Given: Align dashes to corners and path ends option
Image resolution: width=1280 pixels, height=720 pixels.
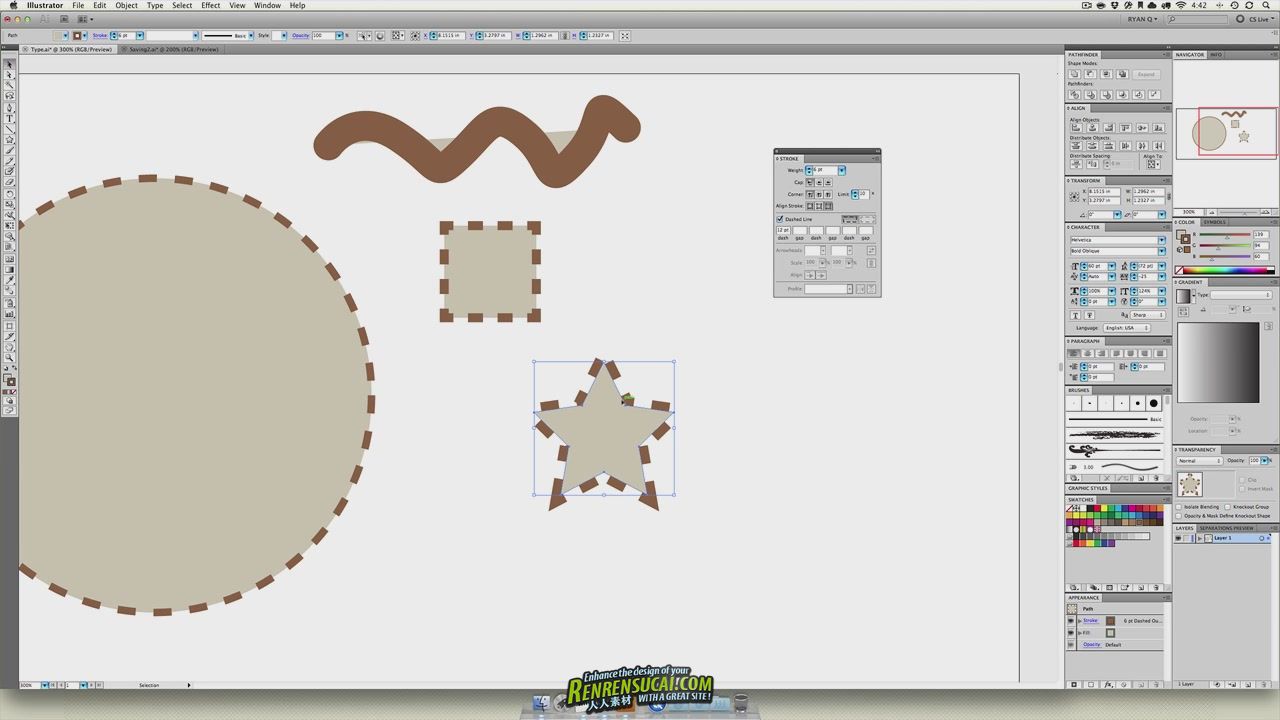Looking at the screenshot, I should (x=868, y=219).
